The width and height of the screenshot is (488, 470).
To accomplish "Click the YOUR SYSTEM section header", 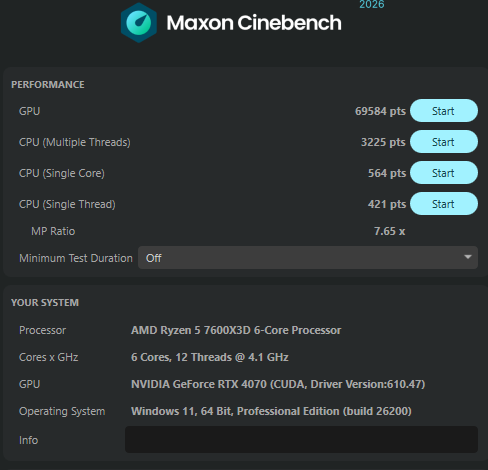I will [x=45, y=303].
